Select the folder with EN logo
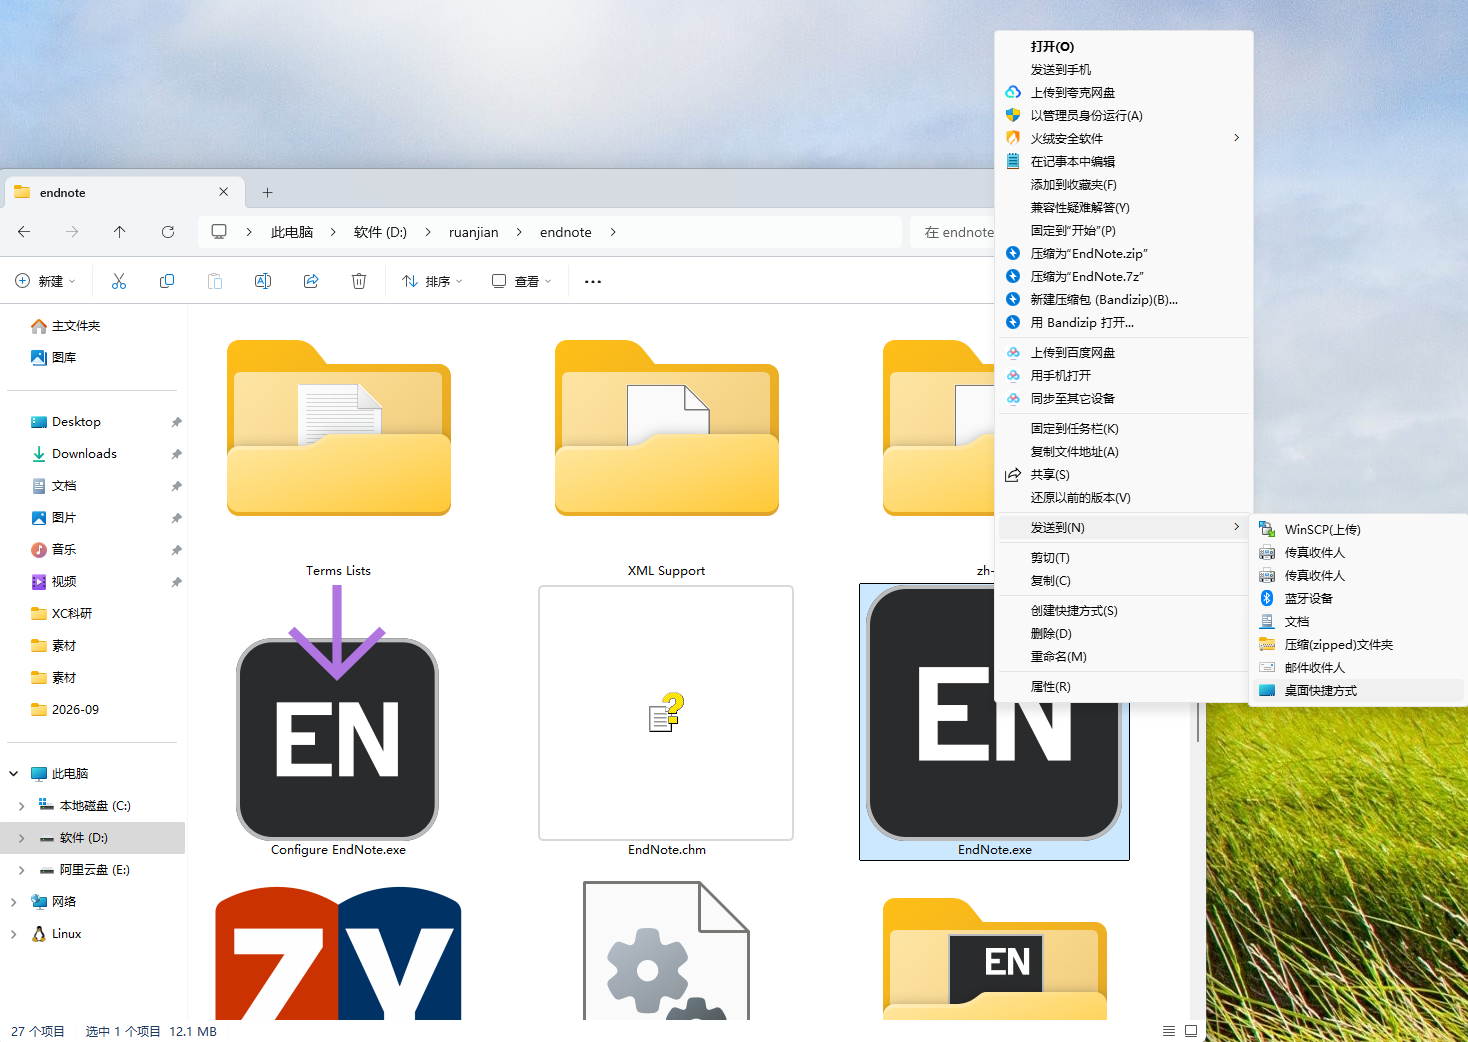 pos(995,958)
